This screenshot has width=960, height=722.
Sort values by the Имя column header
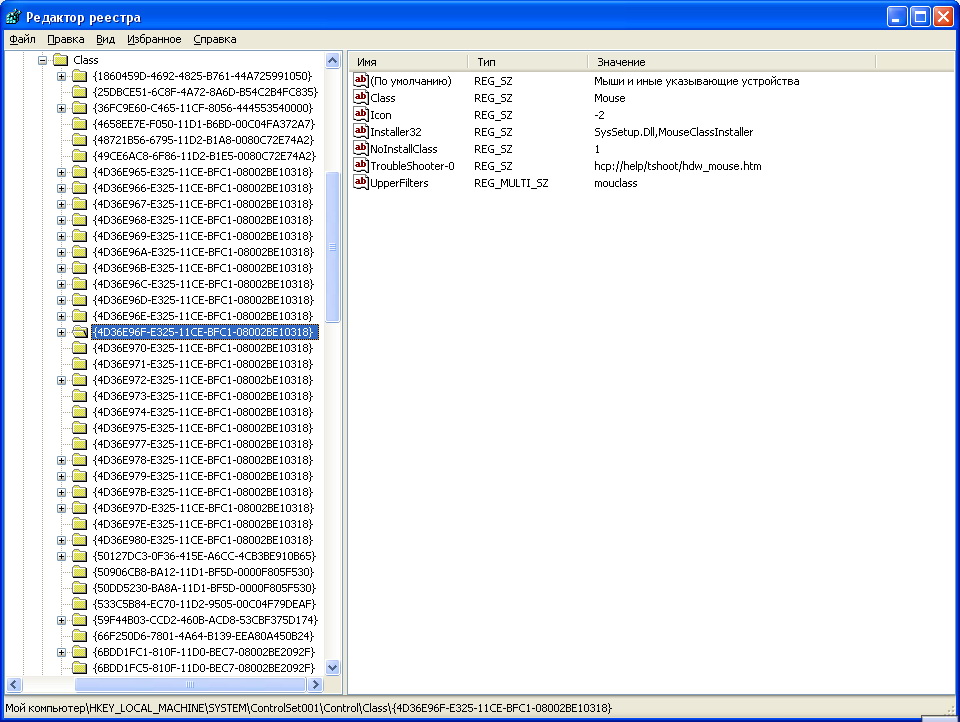[x=408, y=62]
